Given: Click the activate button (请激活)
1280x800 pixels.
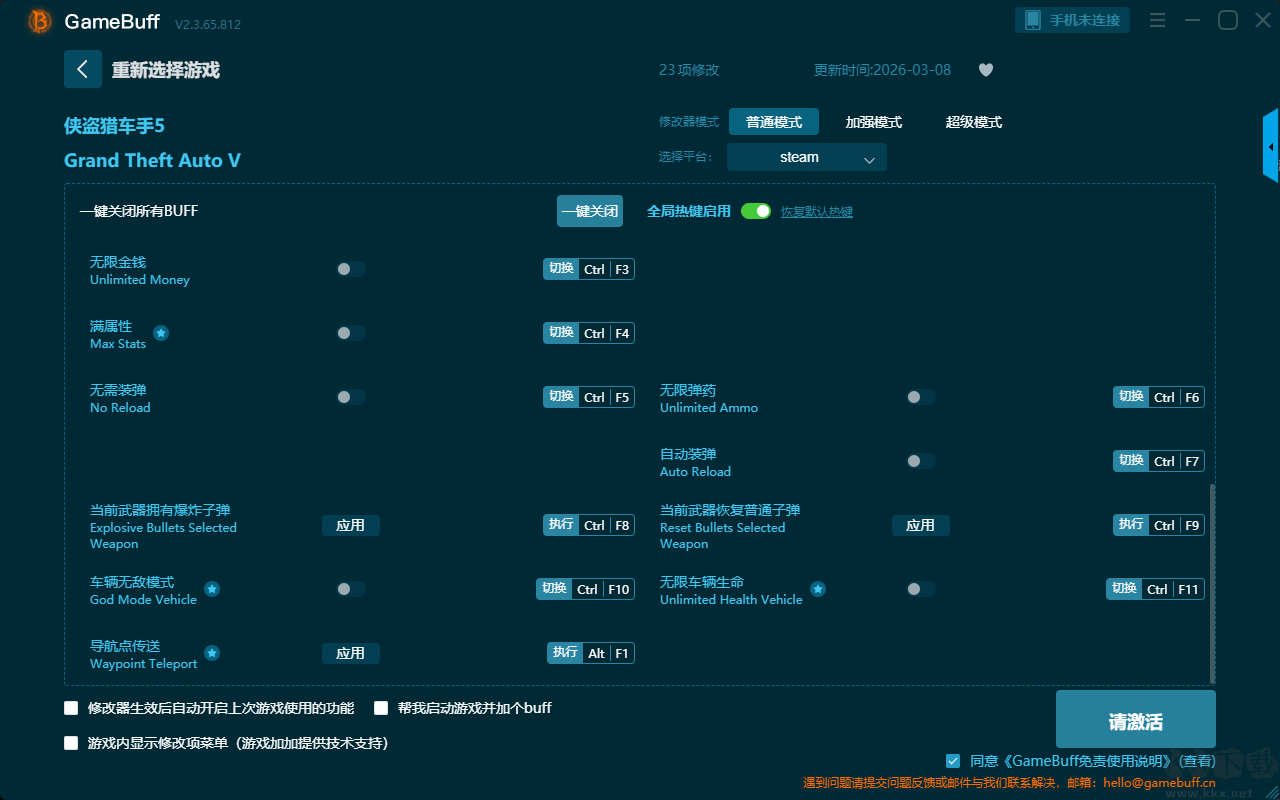Looking at the screenshot, I should (x=1136, y=720).
